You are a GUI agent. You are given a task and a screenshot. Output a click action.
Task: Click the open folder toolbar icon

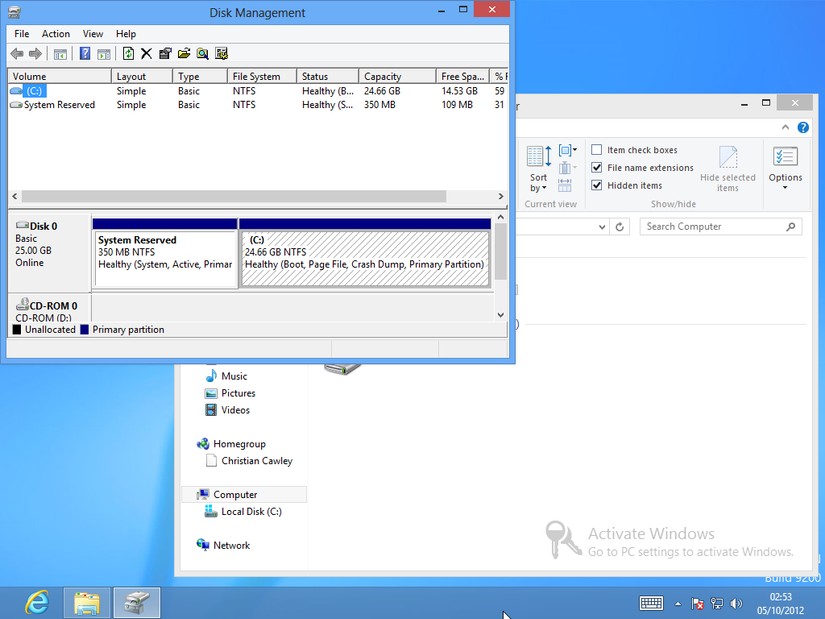pyautogui.click(x=184, y=54)
